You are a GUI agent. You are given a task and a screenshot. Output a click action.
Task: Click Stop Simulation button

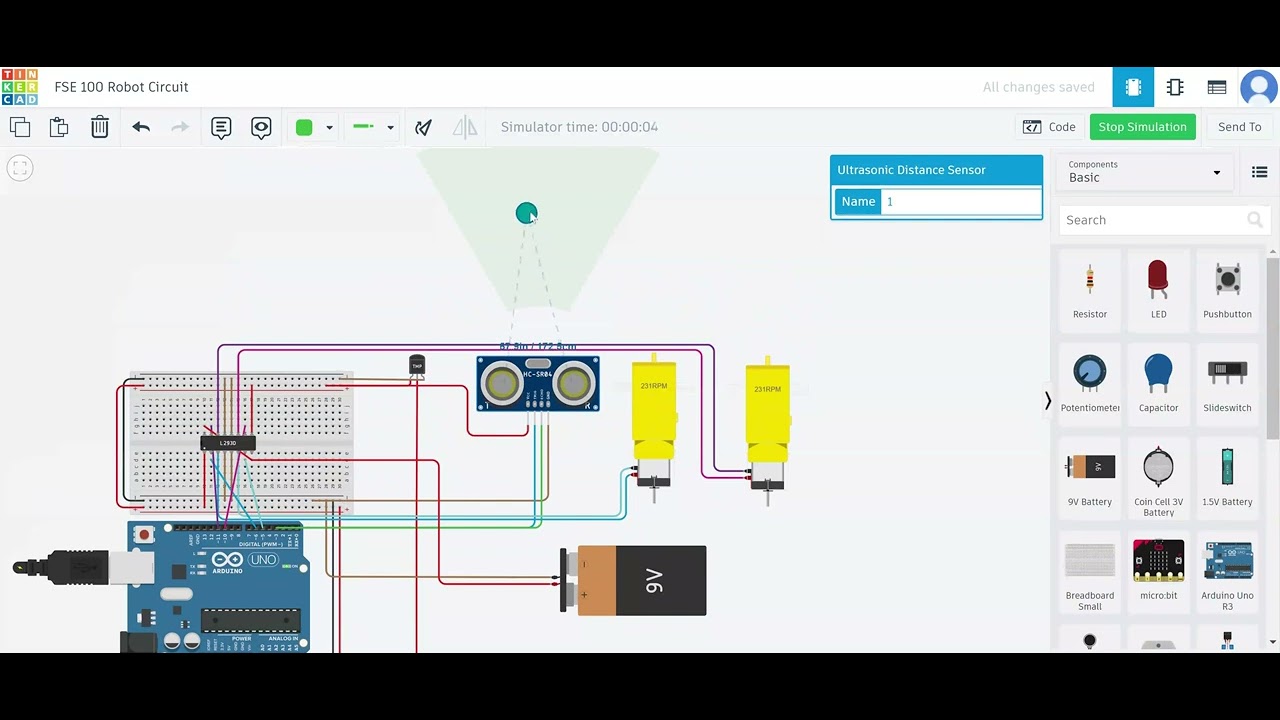(1142, 127)
